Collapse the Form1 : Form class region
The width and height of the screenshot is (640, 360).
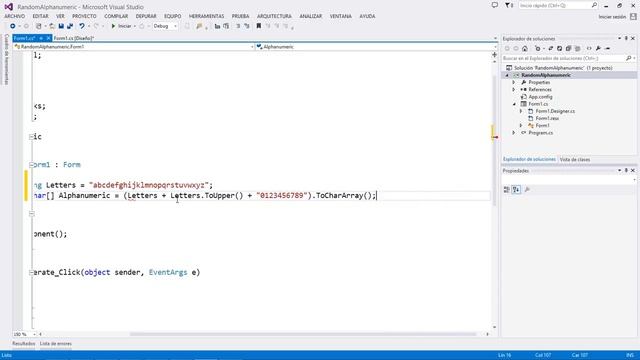click(x=31, y=165)
